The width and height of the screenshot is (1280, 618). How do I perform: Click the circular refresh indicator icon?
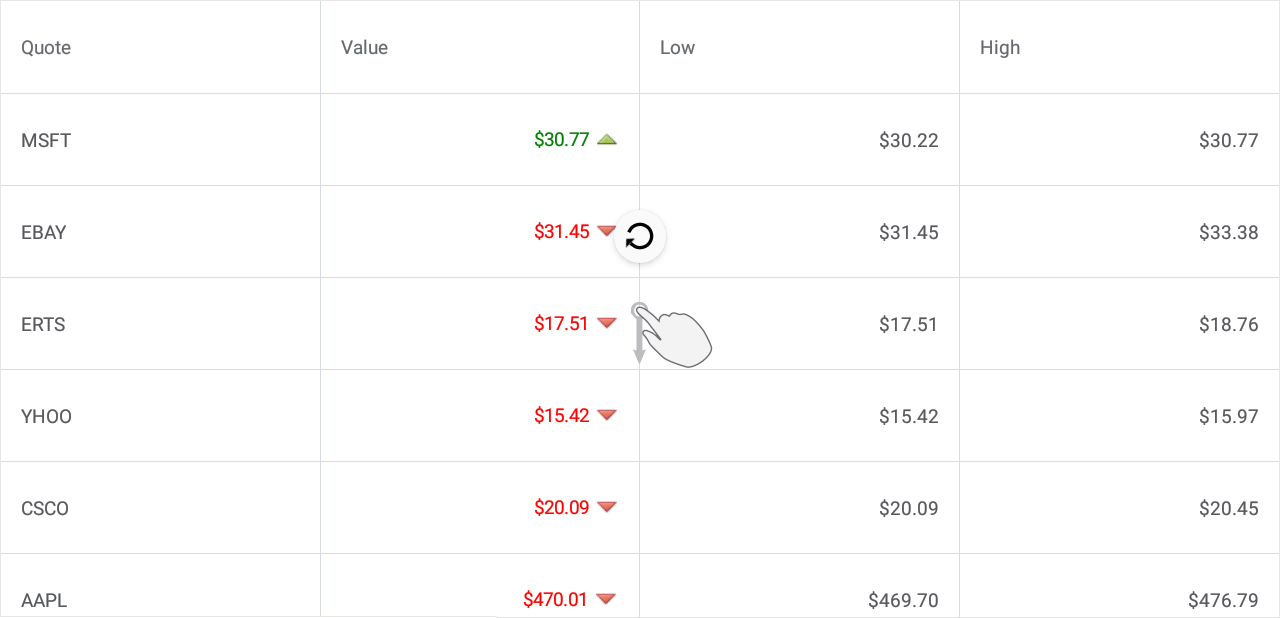640,237
